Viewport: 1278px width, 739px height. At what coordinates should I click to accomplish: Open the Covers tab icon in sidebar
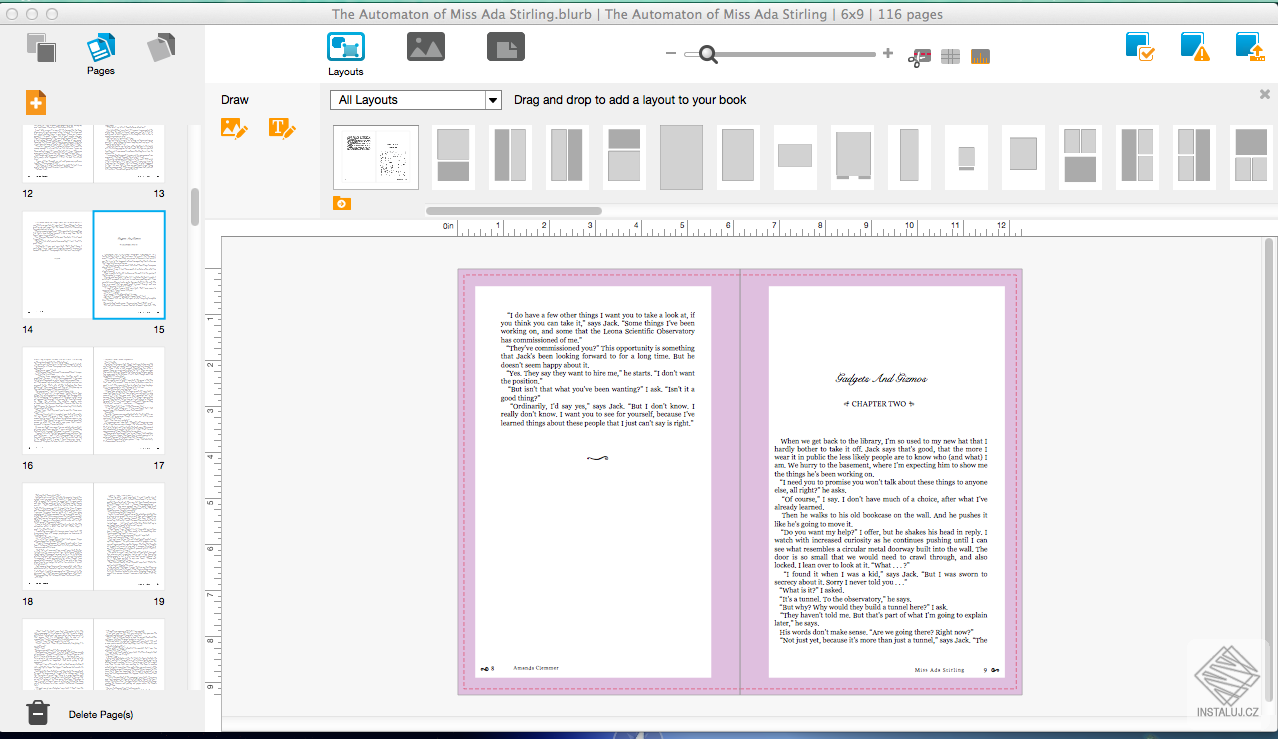(x=40, y=48)
